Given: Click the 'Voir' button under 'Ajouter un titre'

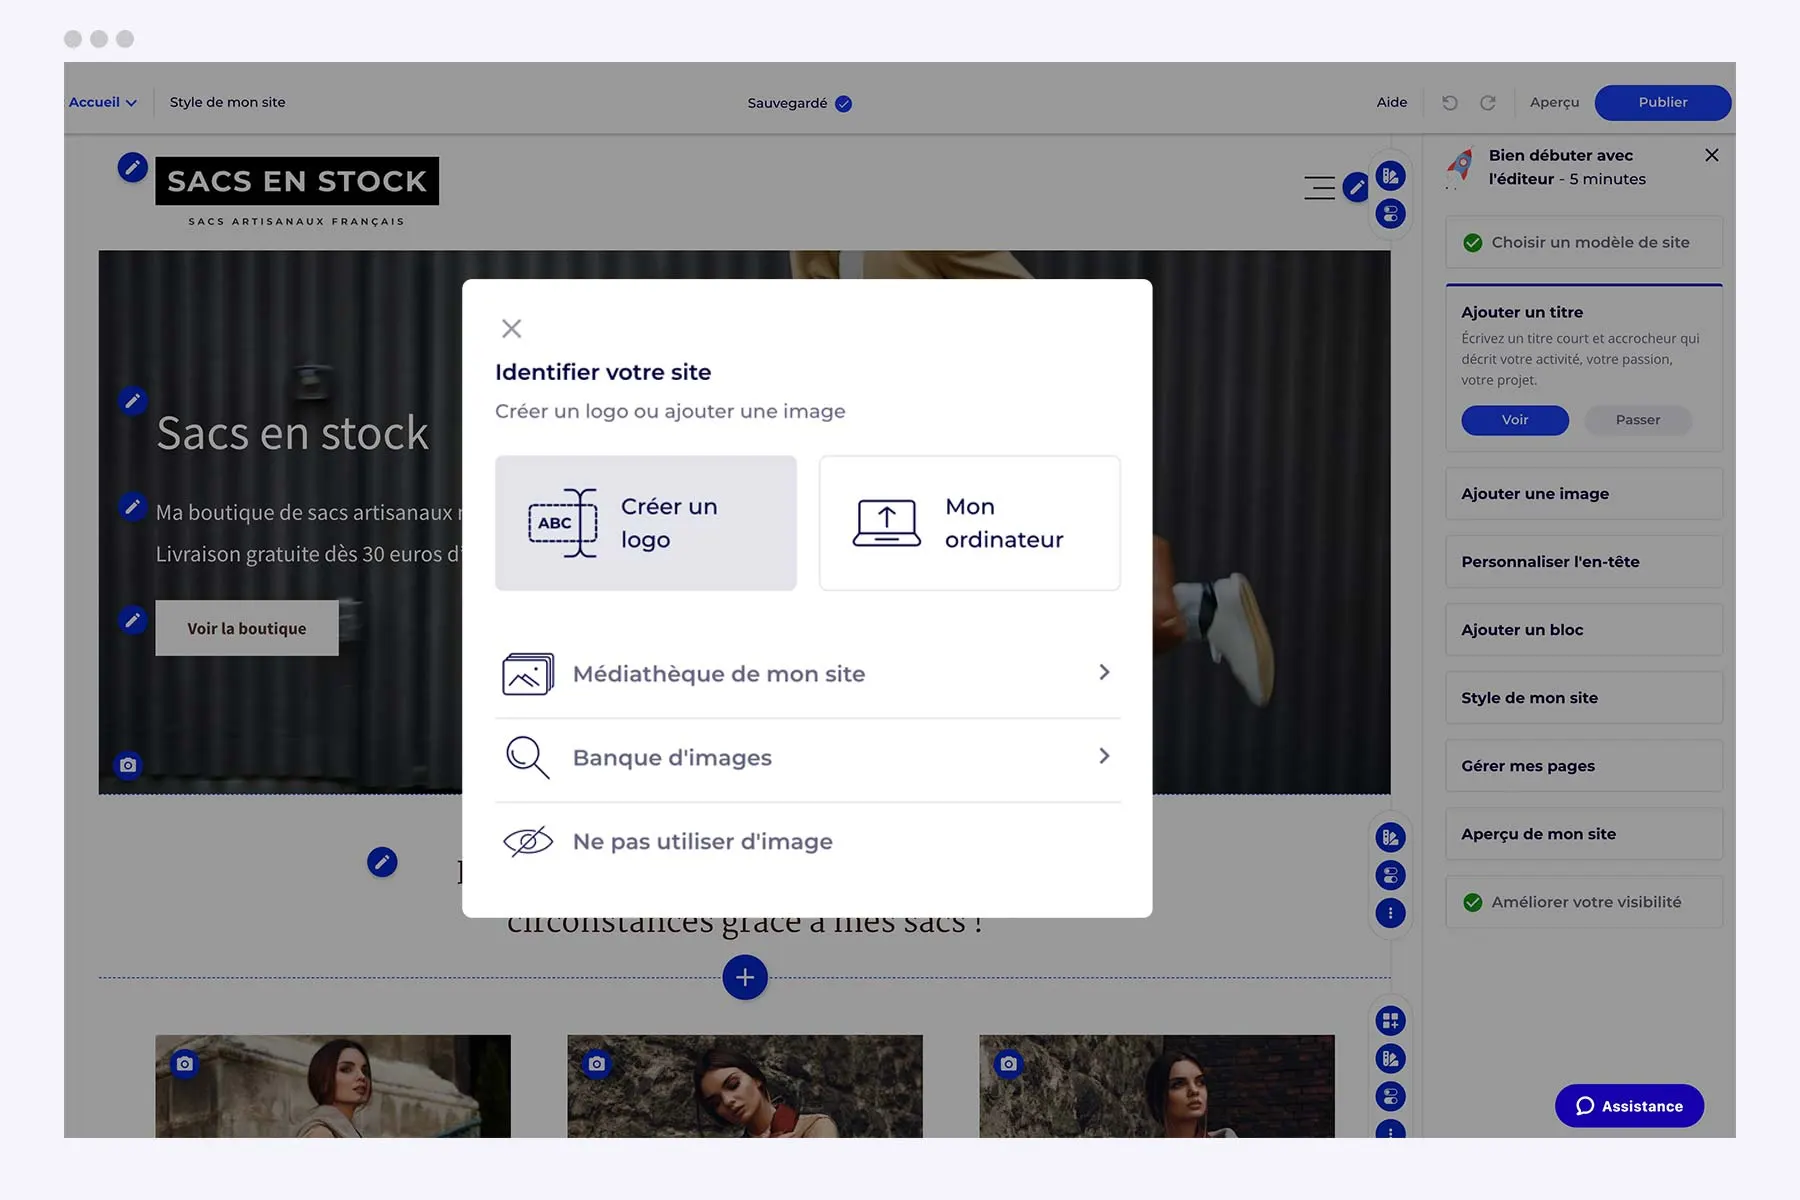Looking at the screenshot, I should [1515, 420].
